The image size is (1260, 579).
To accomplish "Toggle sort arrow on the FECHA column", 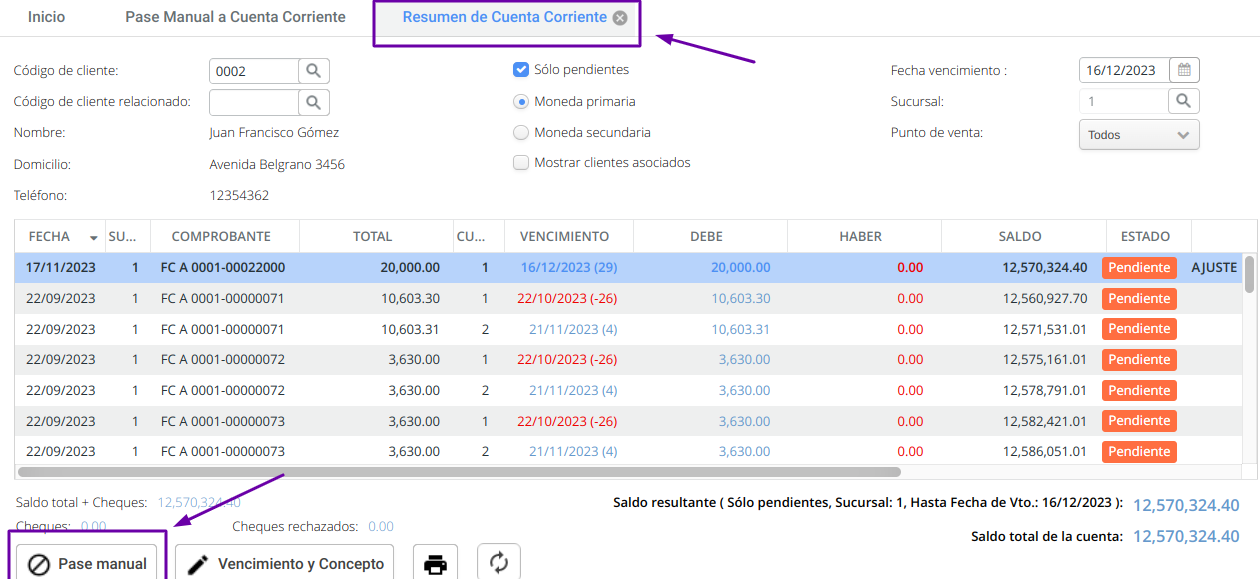I will click(94, 238).
